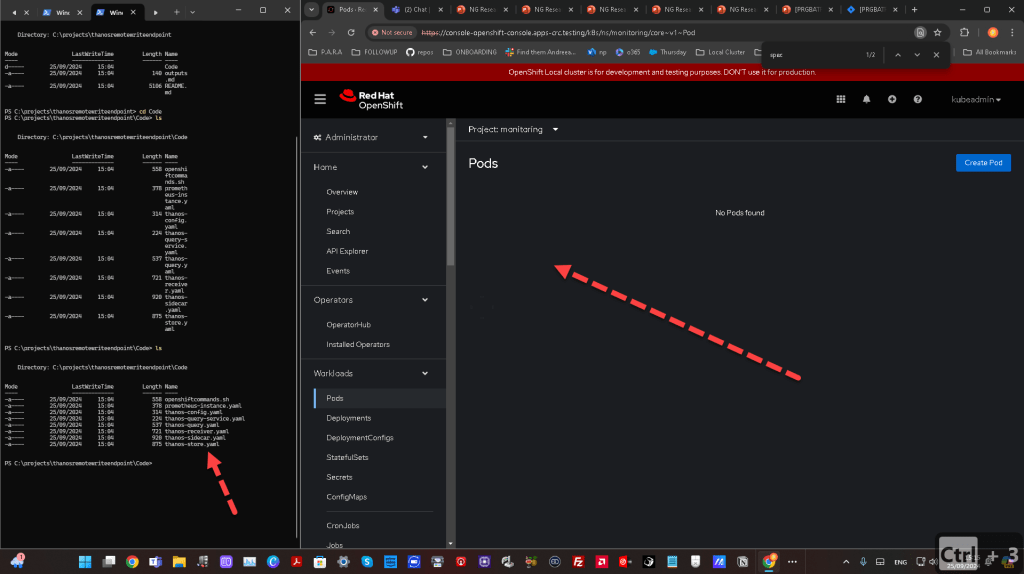The width and height of the screenshot is (1024, 574).
Task: Open the FOLLOWUP bookmarks folder
Action: [x=374, y=52]
